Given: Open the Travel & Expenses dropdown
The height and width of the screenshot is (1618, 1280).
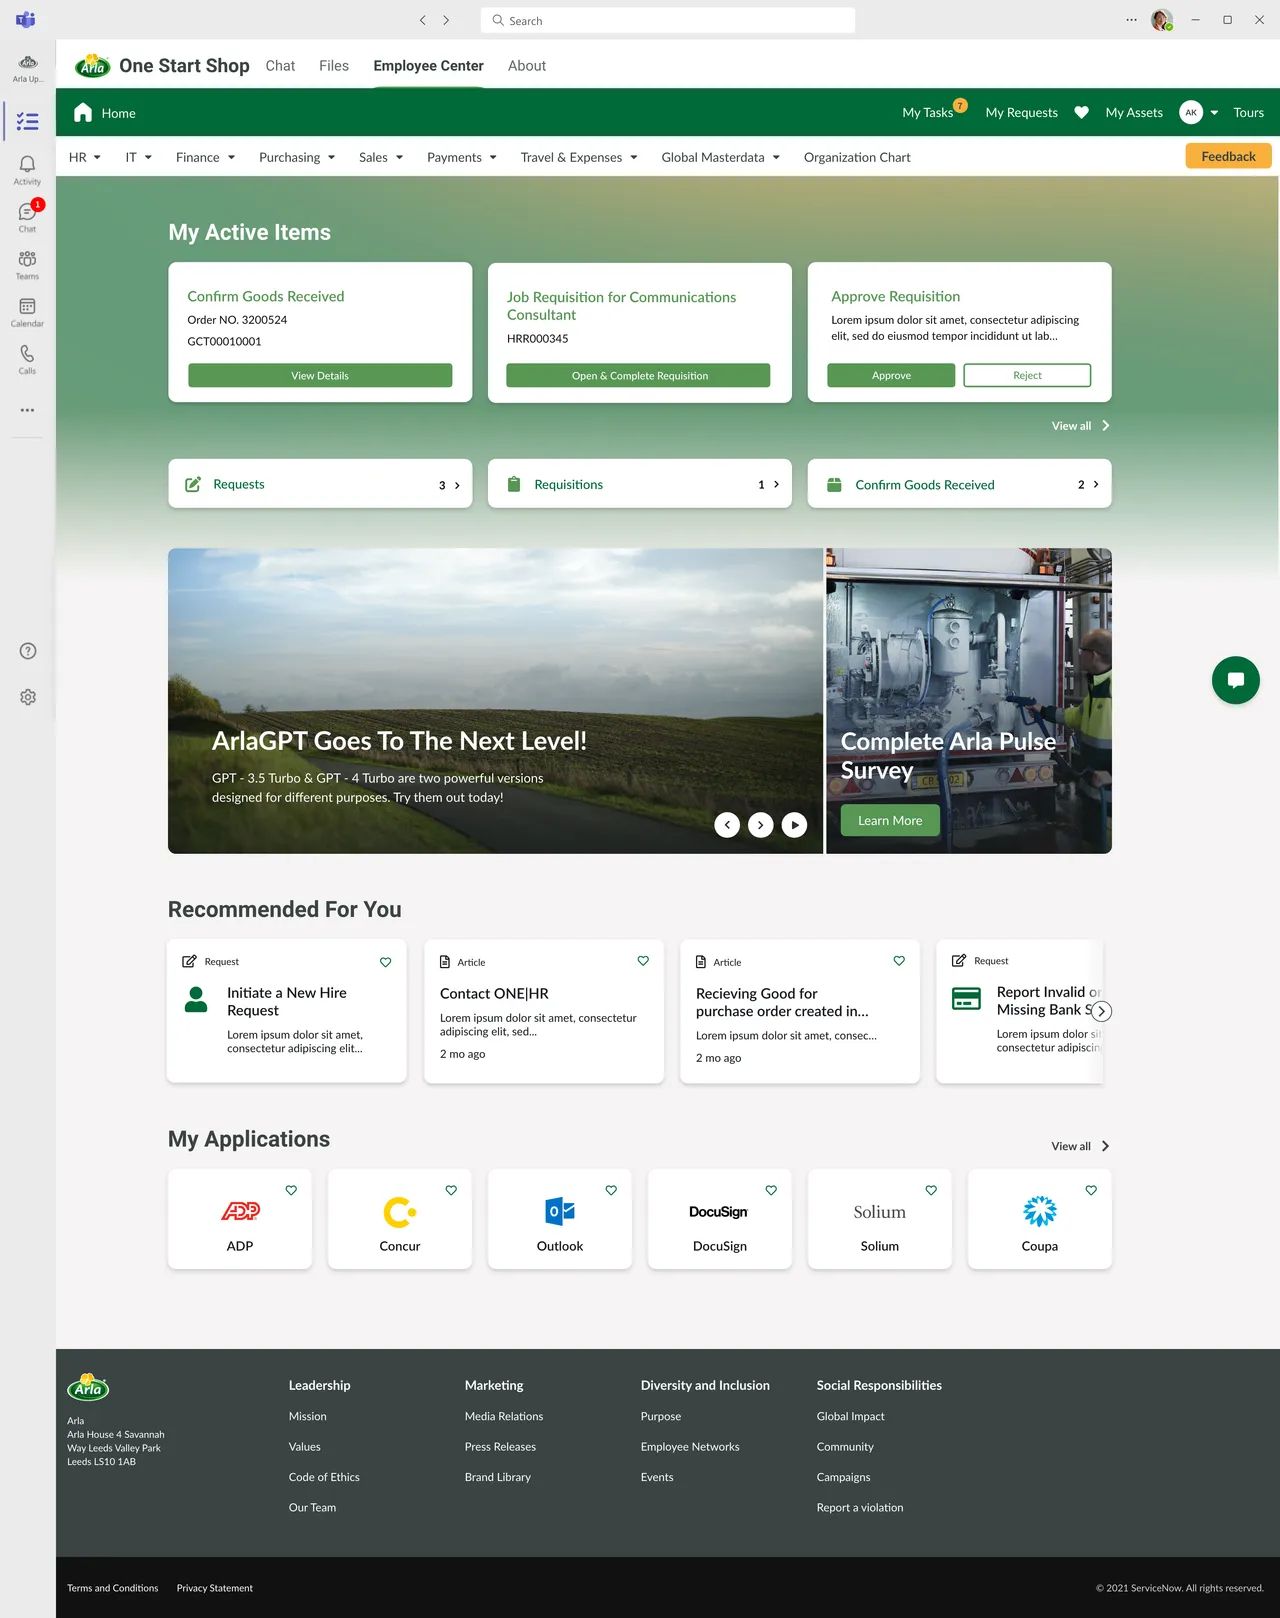Looking at the screenshot, I should pyautogui.click(x=579, y=157).
